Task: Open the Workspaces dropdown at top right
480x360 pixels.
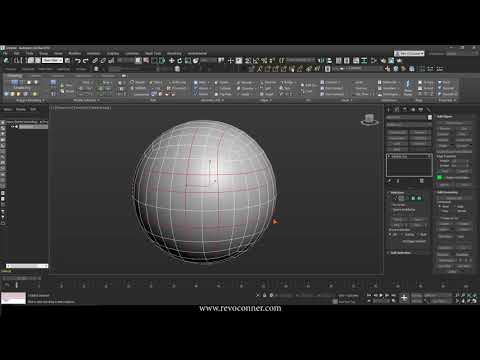Action: (x=409, y=53)
